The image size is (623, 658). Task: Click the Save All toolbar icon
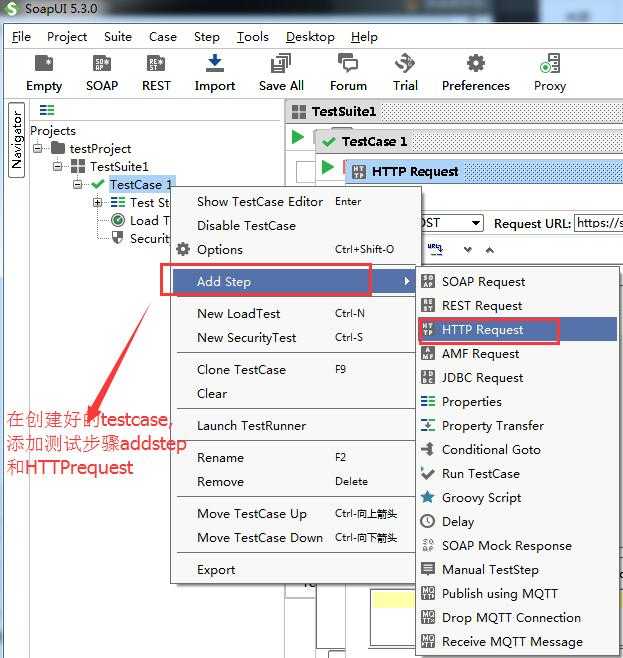tap(281, 63)
